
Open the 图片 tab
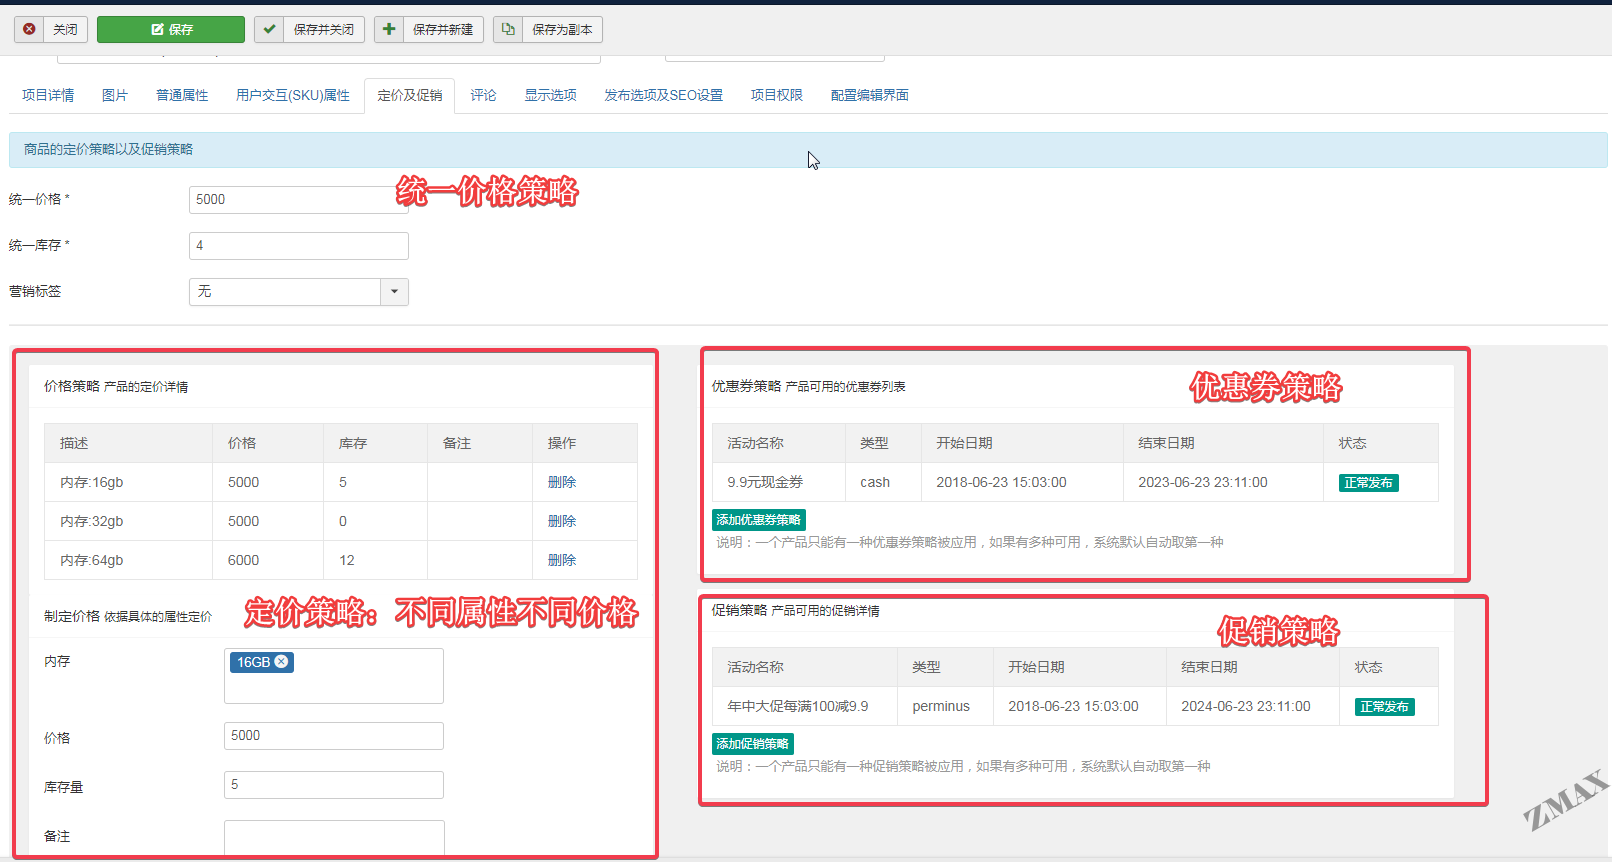click(x=115, y=95)
